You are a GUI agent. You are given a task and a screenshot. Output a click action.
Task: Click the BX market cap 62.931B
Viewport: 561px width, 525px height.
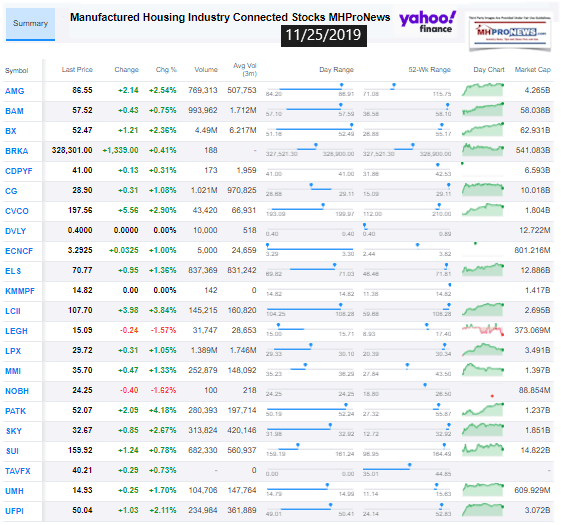pyautogui.click(x=535, y=130)
